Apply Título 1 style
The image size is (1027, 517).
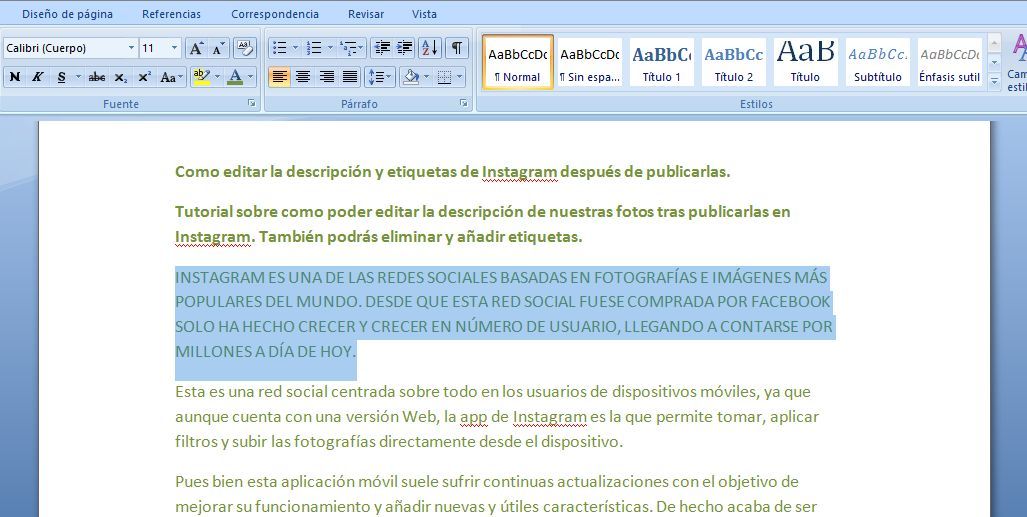coord(662,62)
